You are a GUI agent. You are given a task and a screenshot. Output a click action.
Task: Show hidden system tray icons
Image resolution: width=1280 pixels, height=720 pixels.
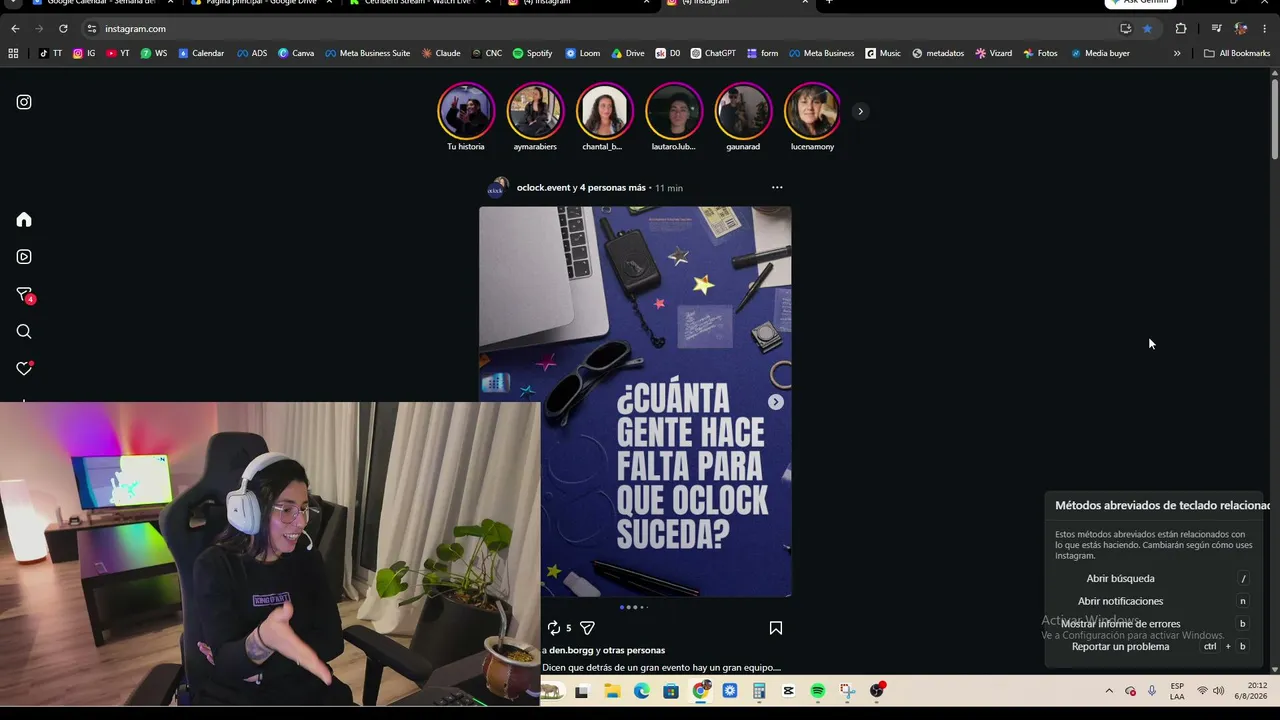pos(1108,691)
